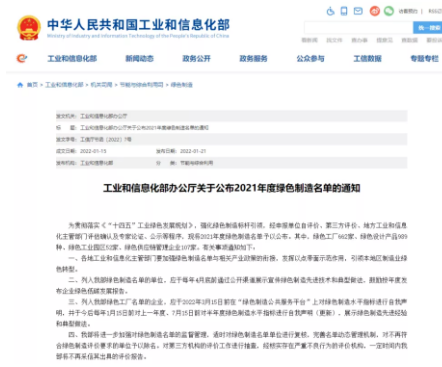442x367 pixels.
Task: Click the site search input field
Action: [x=358, y=28]
